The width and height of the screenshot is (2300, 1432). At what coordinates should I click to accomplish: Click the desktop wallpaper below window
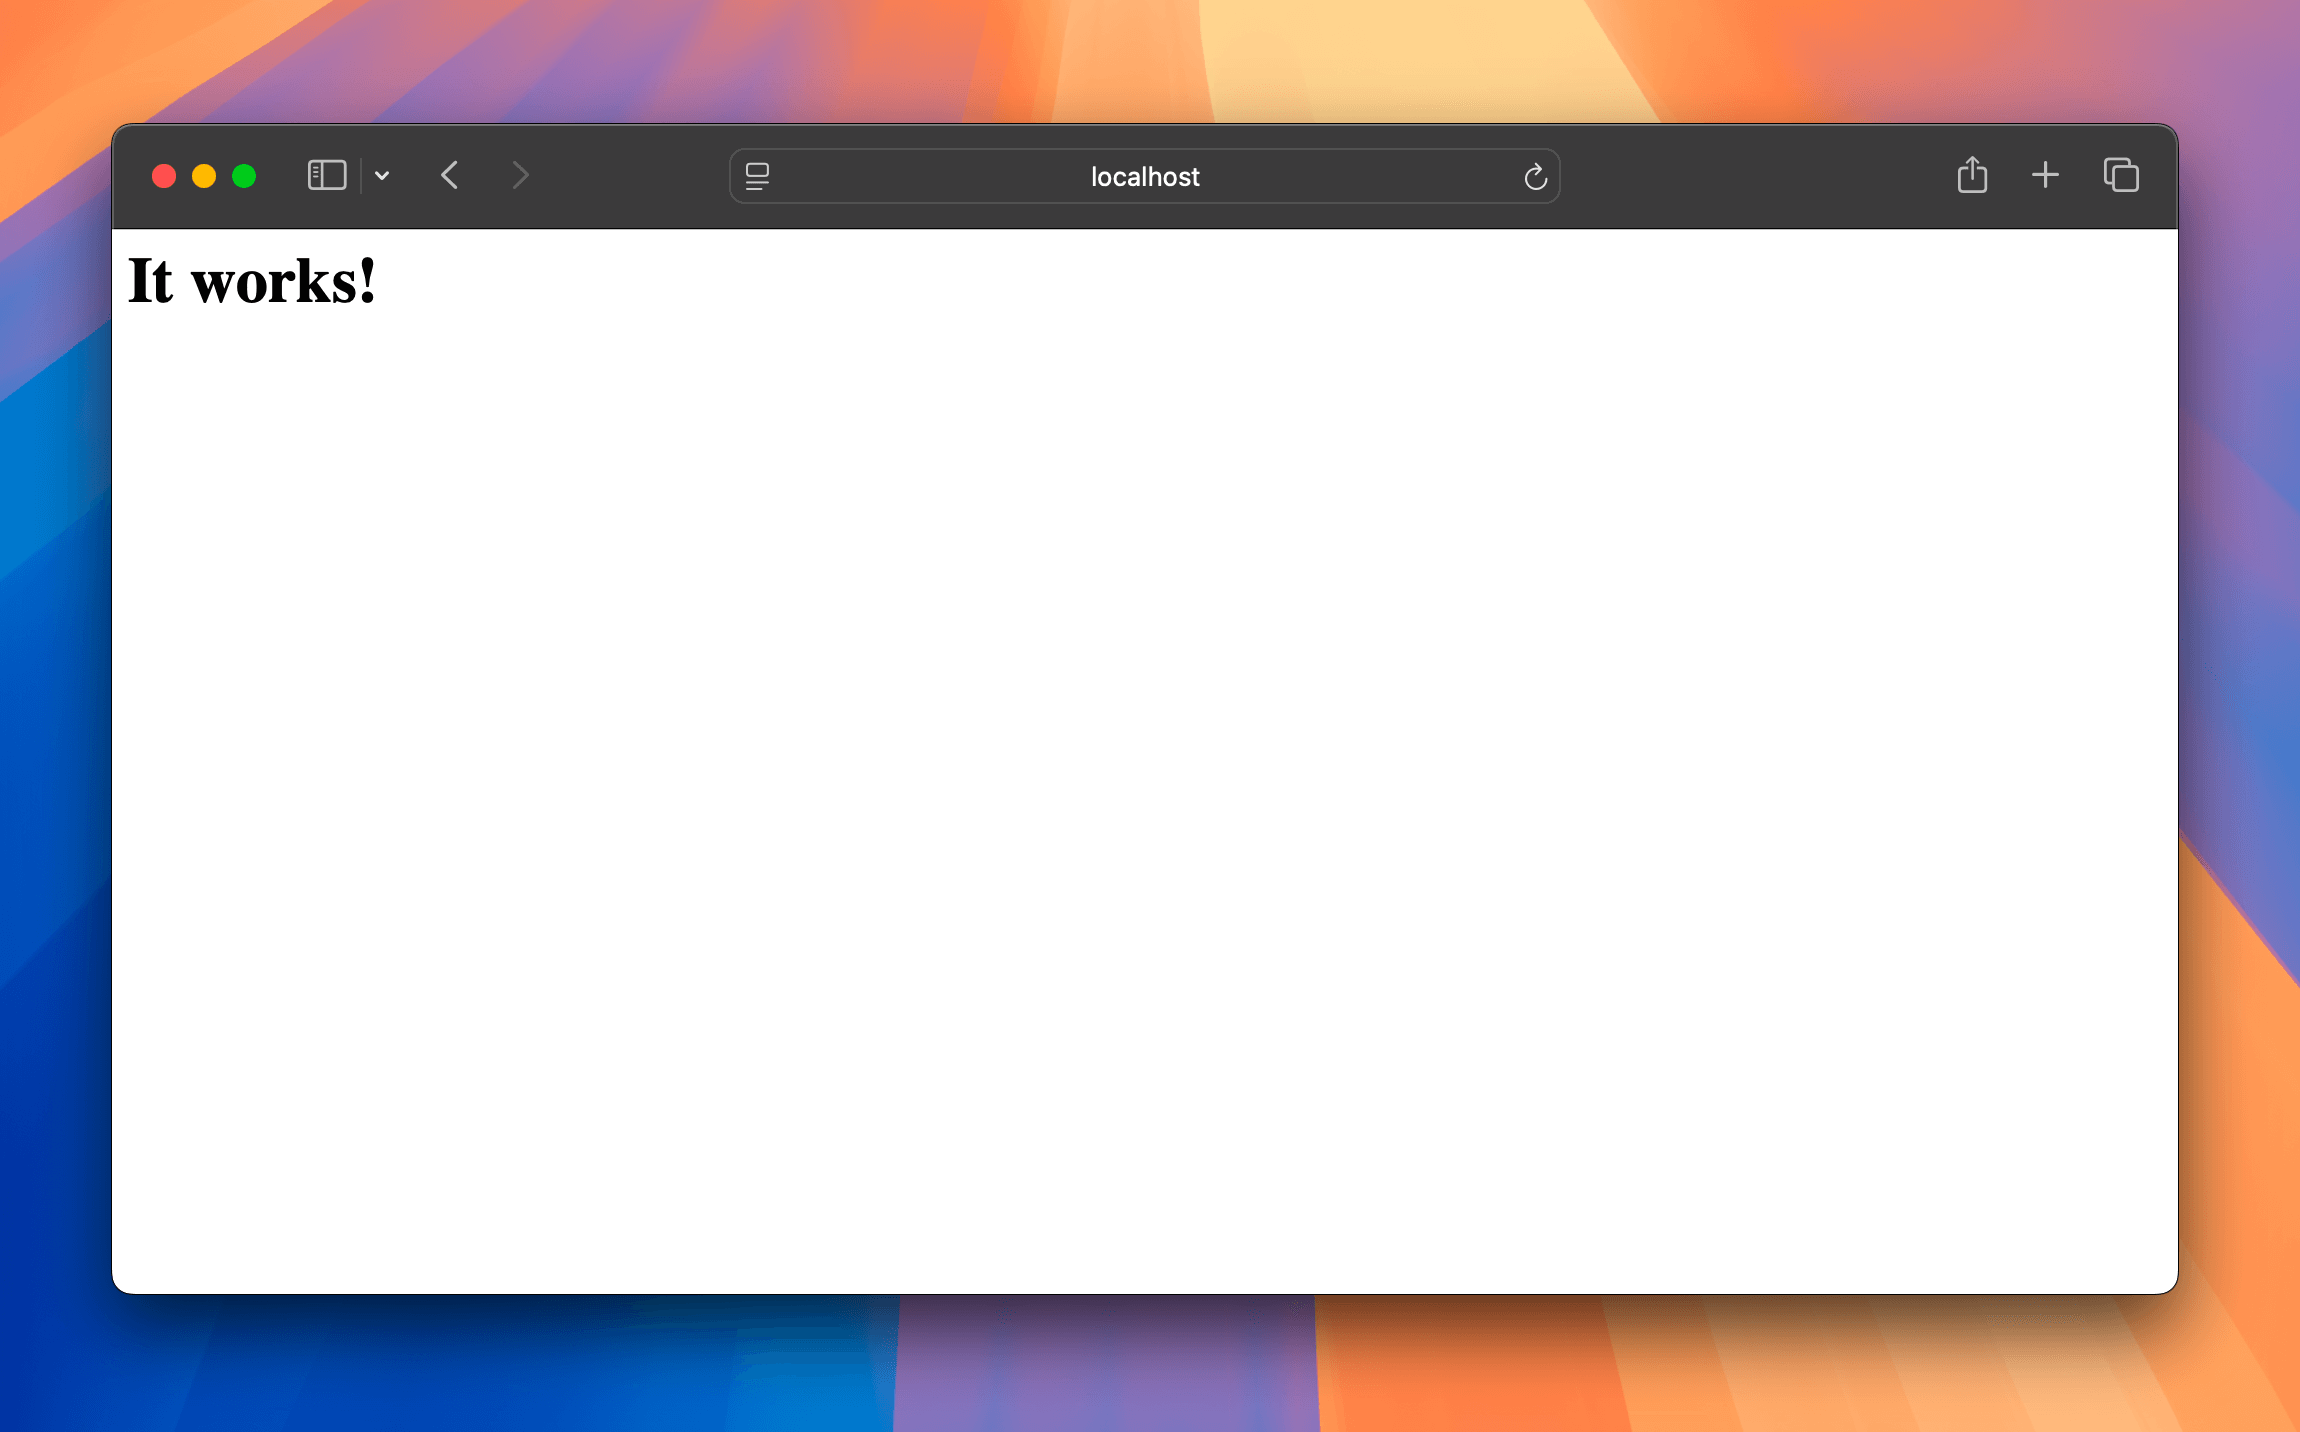(1144, 1365)
